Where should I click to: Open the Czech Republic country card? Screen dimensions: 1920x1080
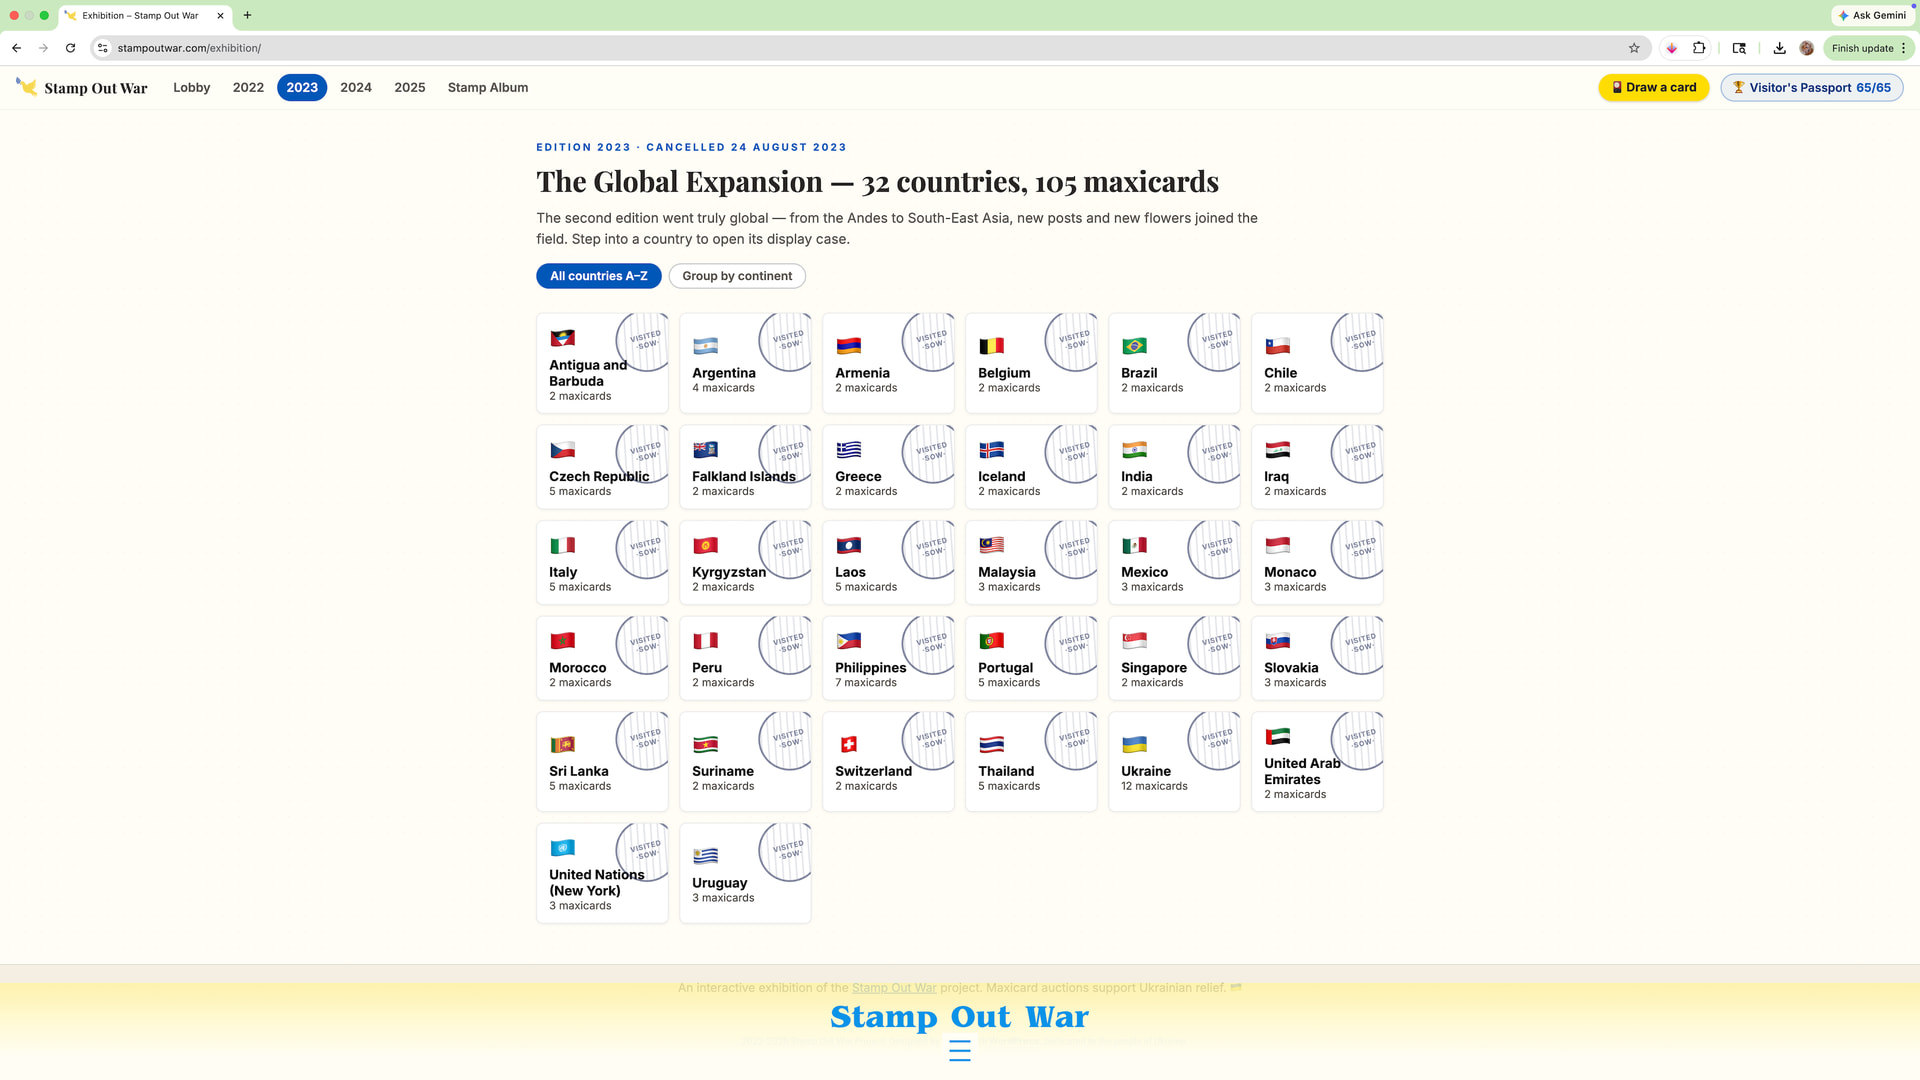(x=602, y=467)
